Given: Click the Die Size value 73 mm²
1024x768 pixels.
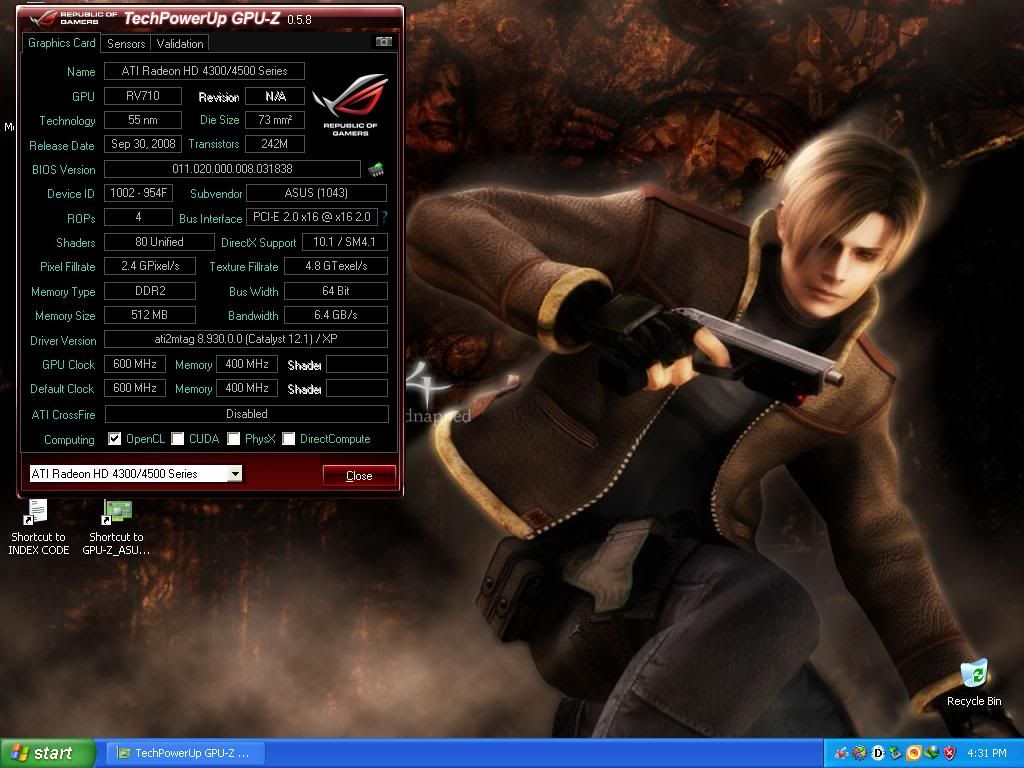Looking at the screenshot, I should (275, 120).
